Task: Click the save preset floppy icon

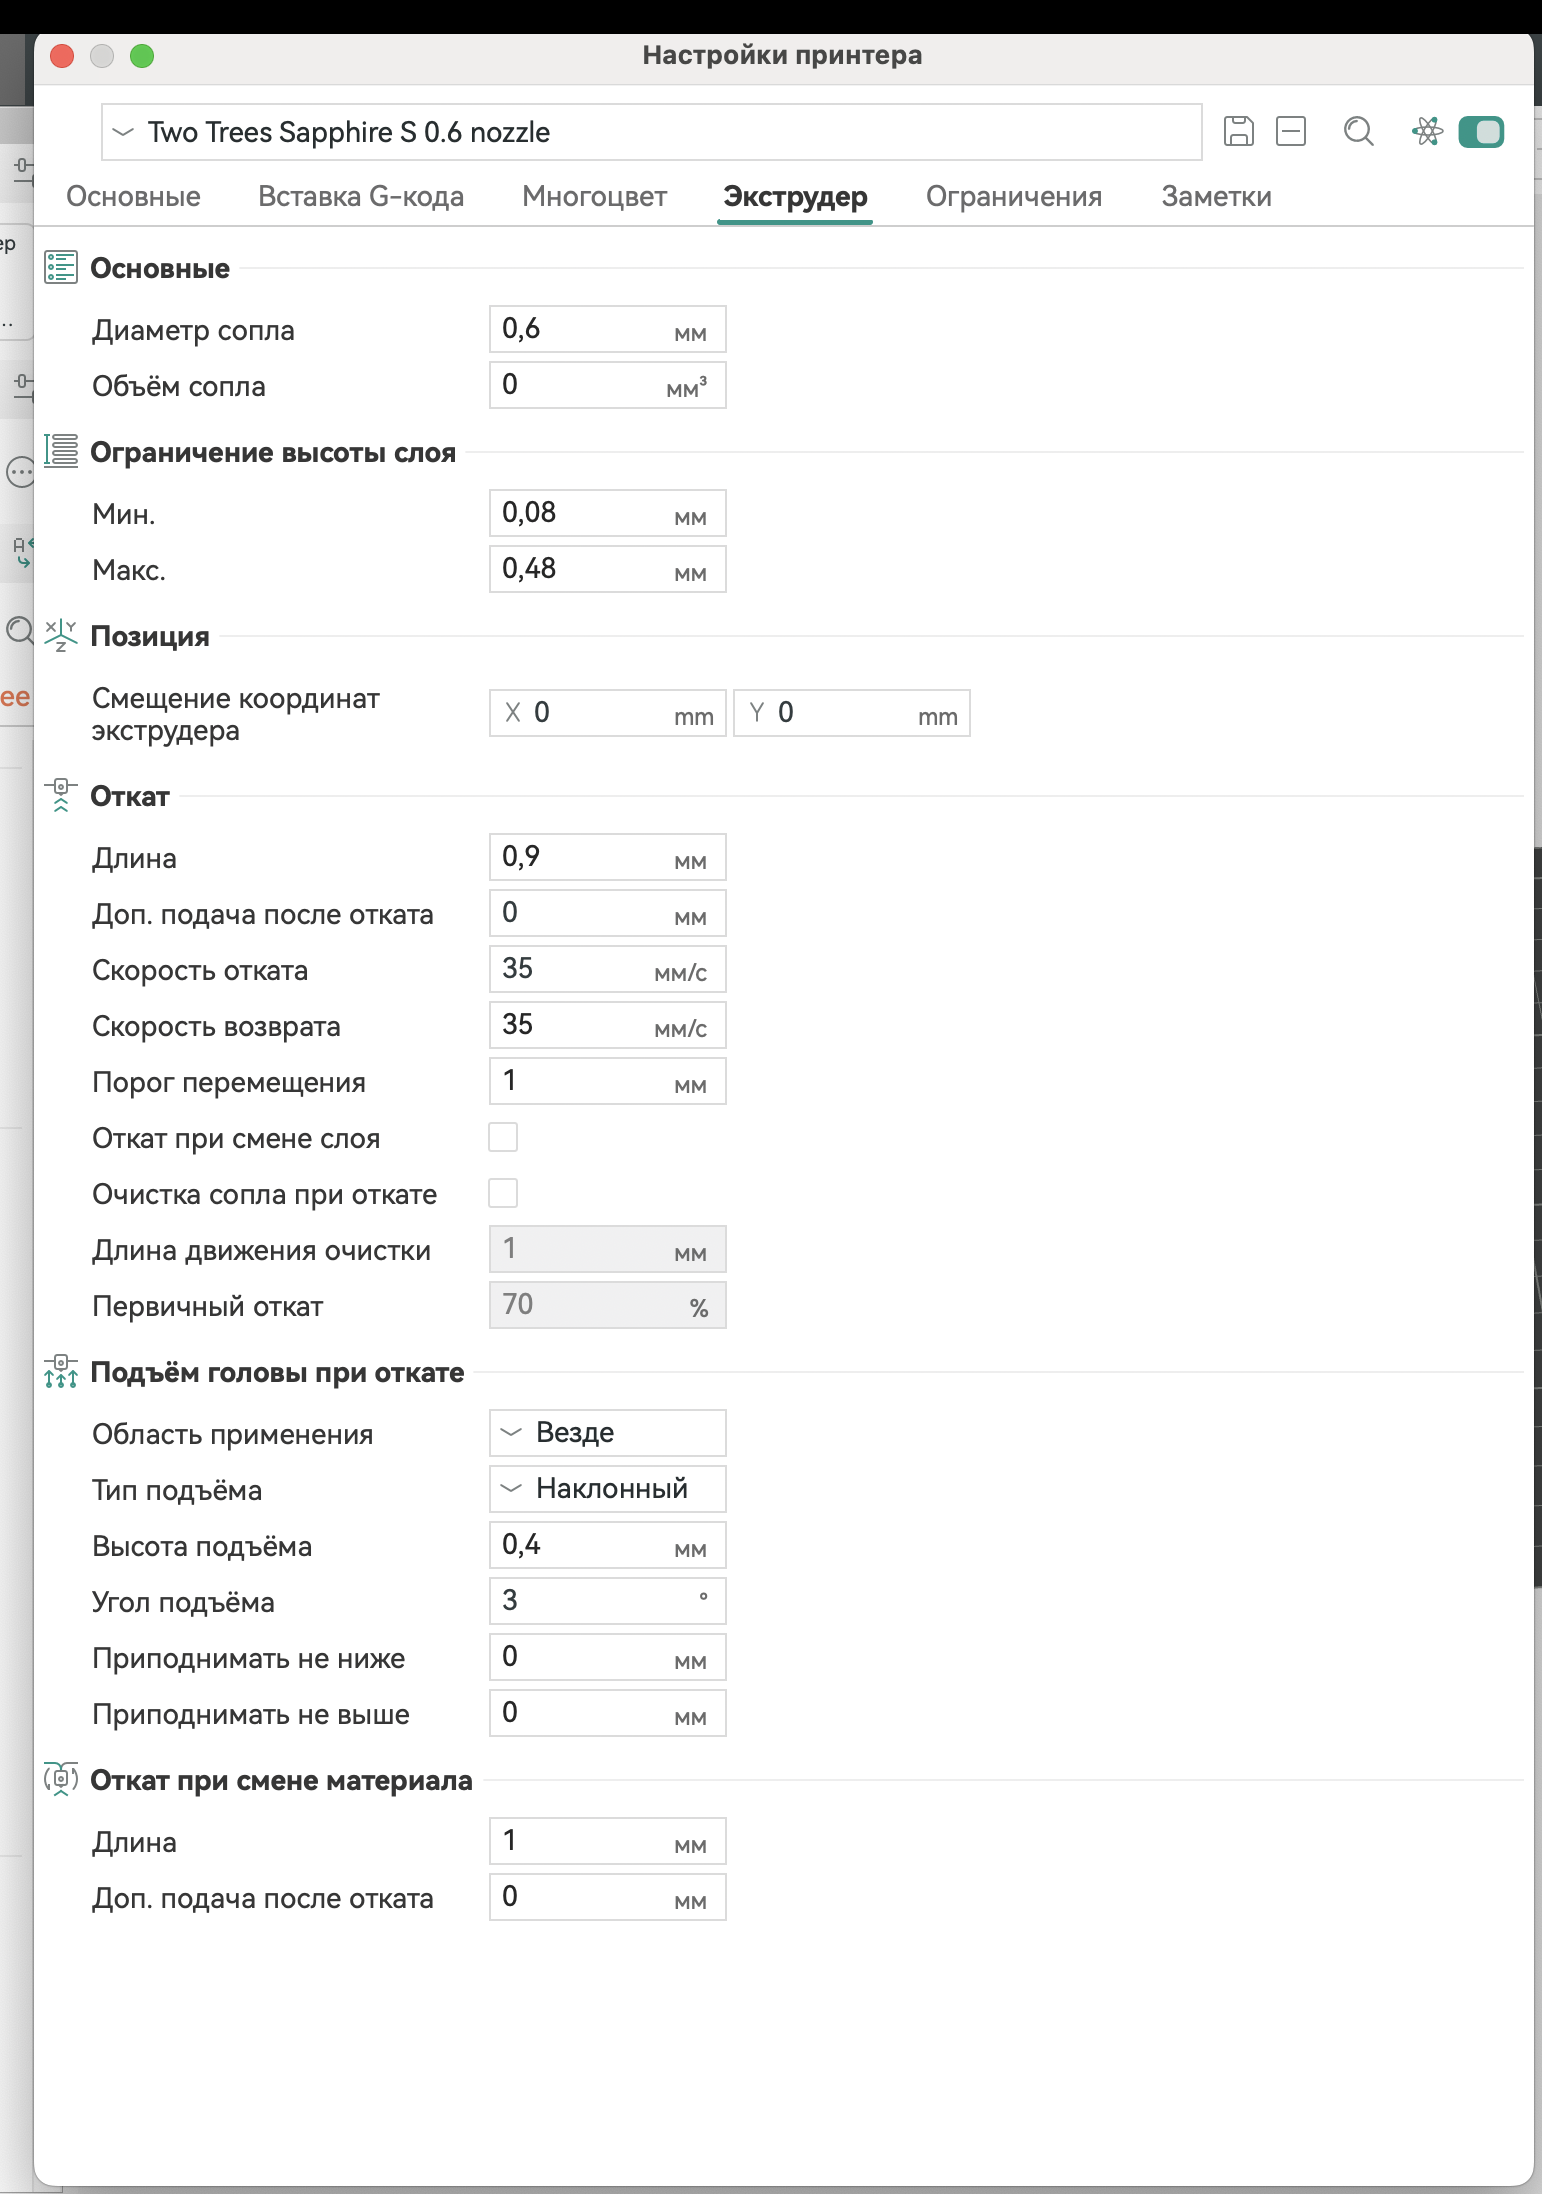Action: (x=1239, y=131)
